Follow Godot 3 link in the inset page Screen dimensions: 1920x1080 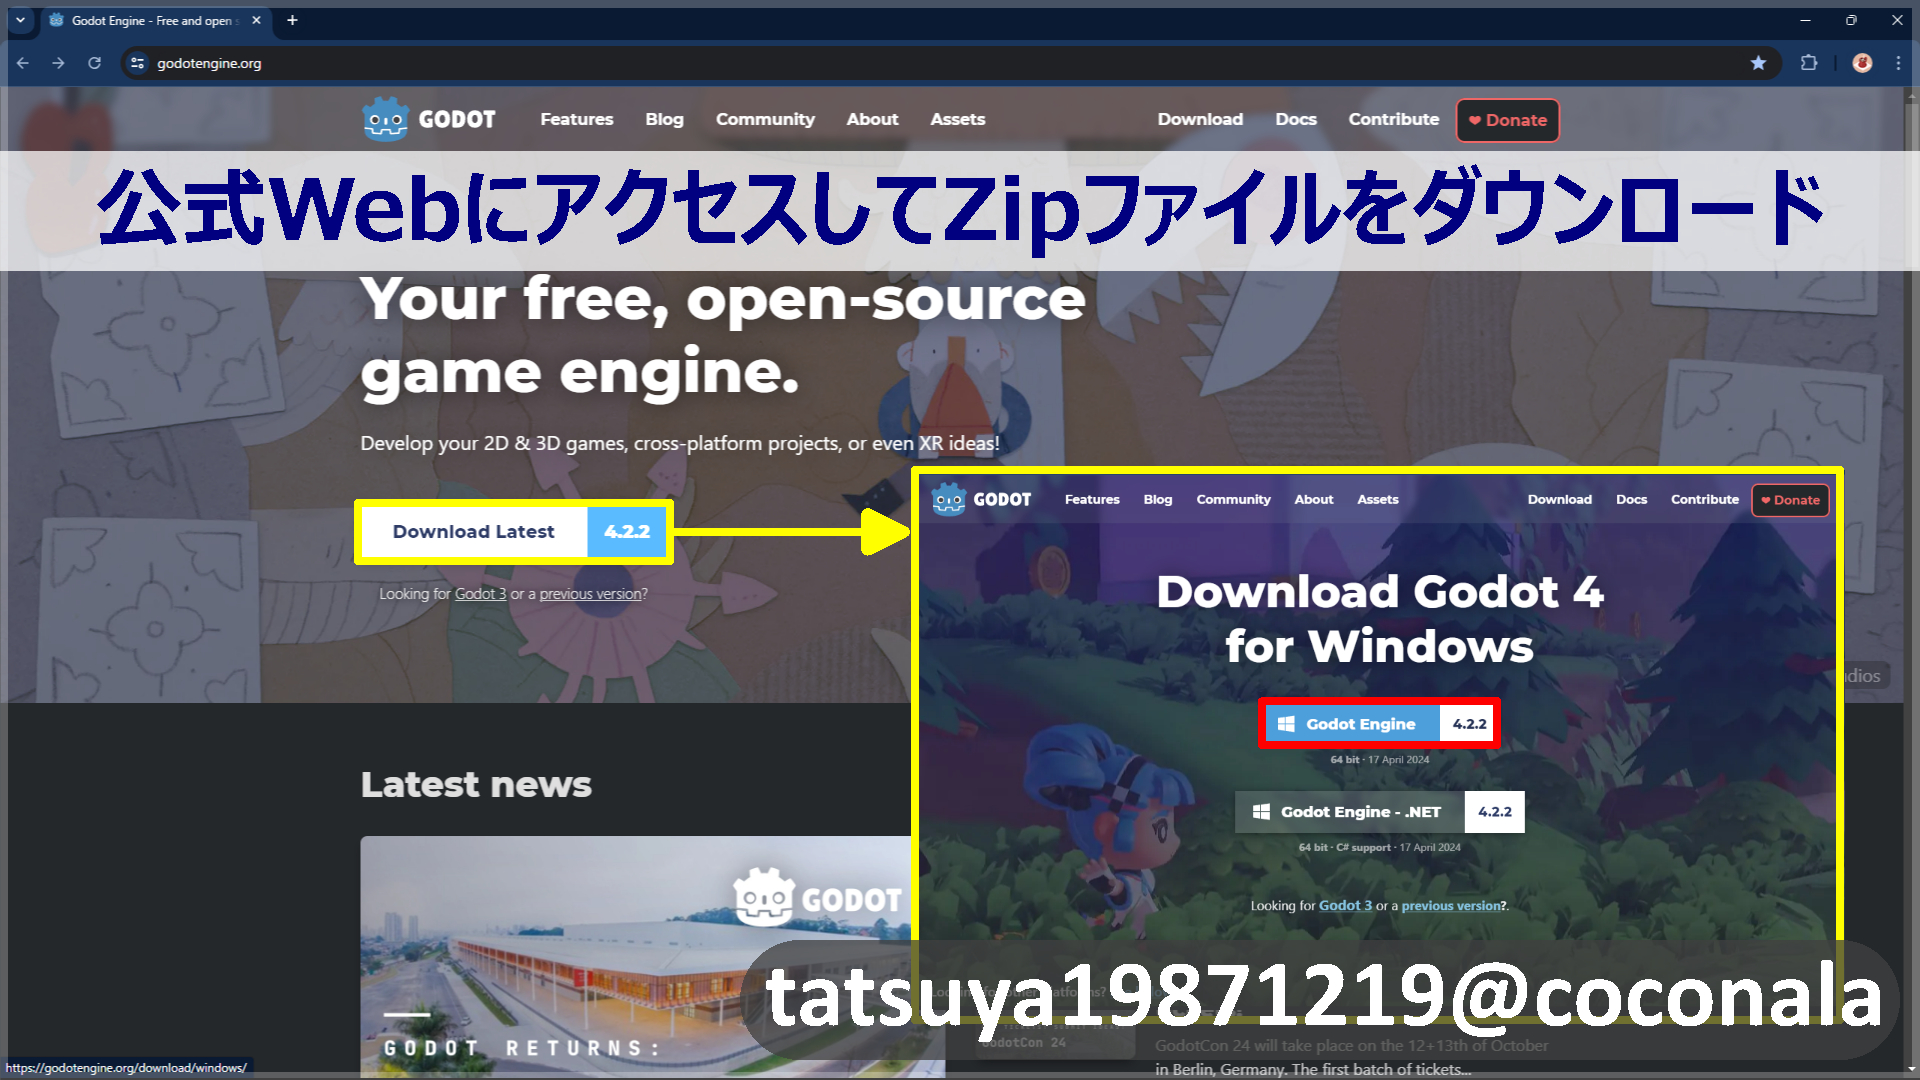click(x=1345, y=906)
